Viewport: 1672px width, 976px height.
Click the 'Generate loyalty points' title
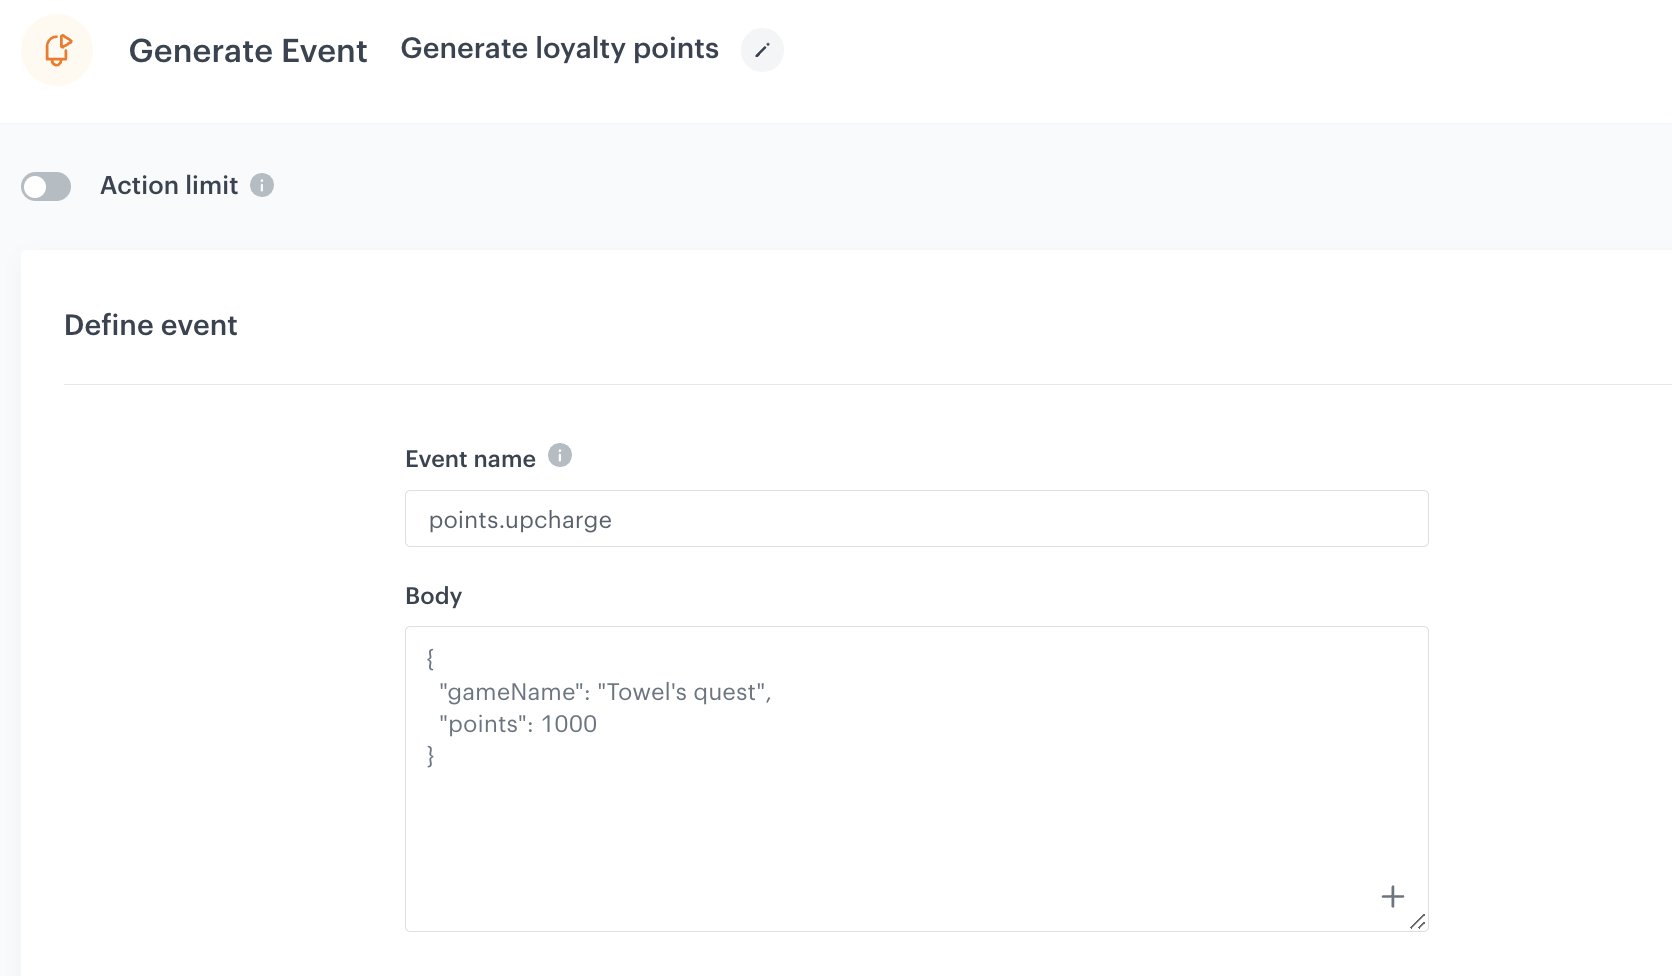click(559, 48)
